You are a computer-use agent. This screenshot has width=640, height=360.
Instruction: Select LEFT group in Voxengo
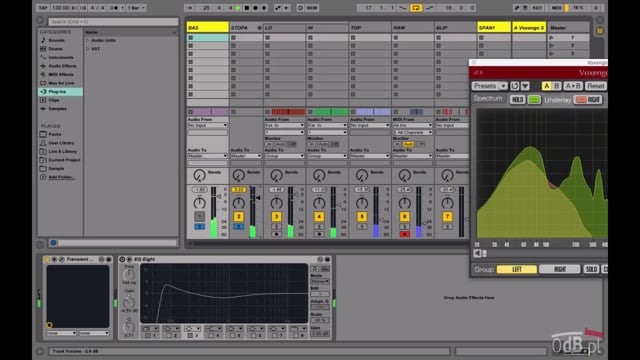point(517,269)
